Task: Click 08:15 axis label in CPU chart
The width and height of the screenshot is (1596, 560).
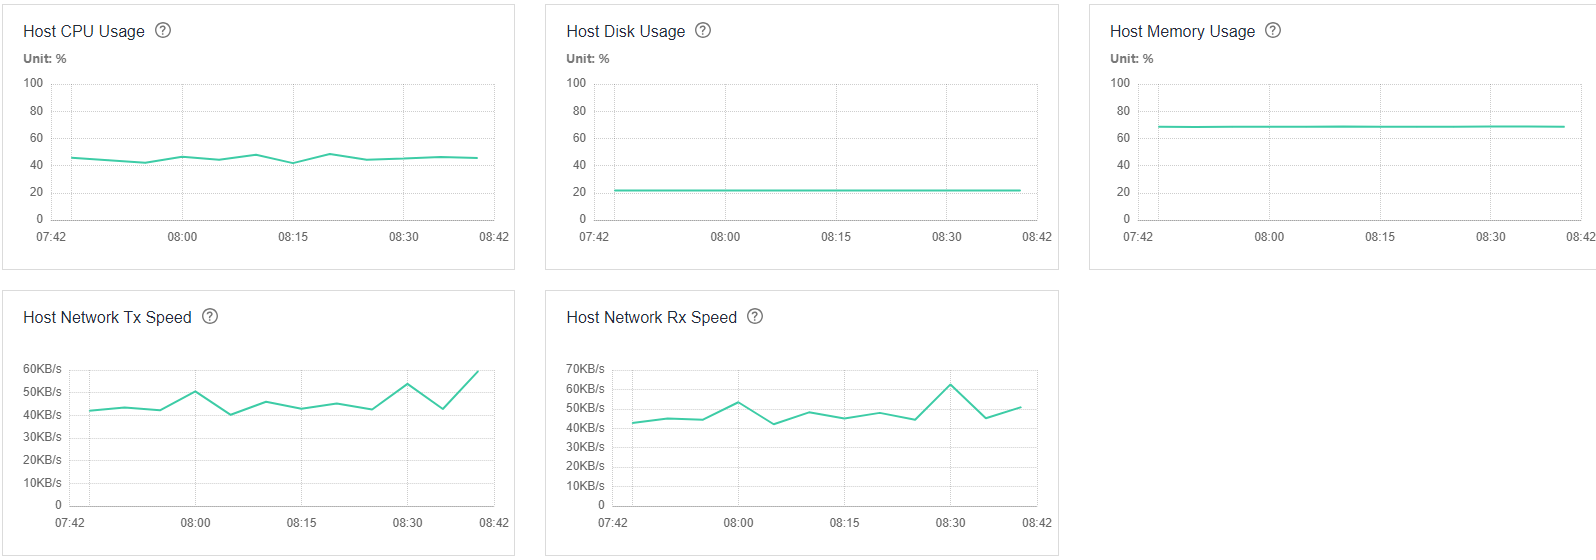Action: click(293, 237)
